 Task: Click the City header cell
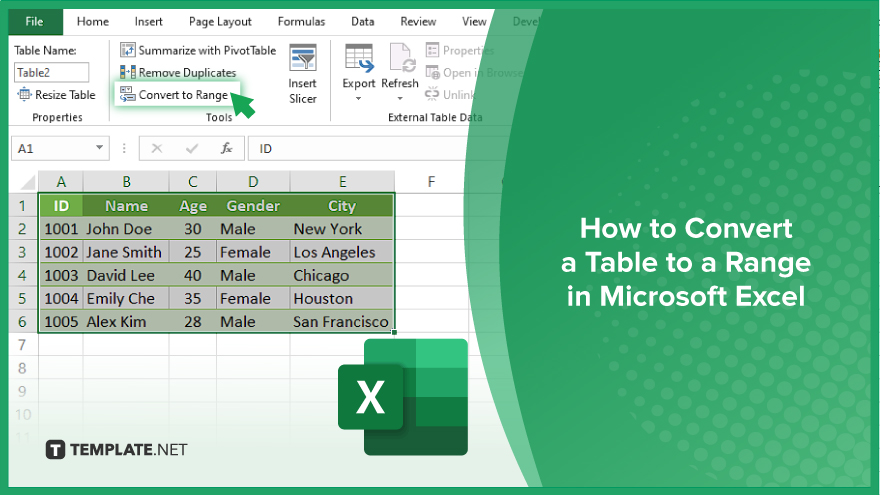(x=342, y=206)
